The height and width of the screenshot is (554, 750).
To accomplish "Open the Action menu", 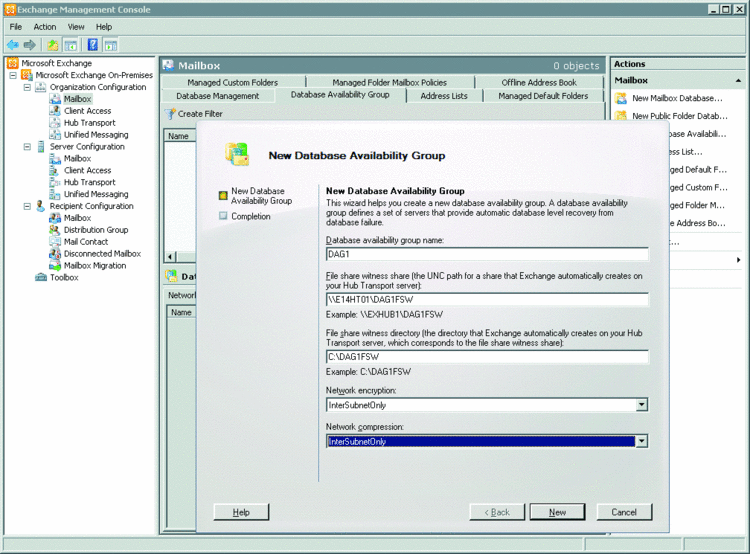I will pos(44,27).
